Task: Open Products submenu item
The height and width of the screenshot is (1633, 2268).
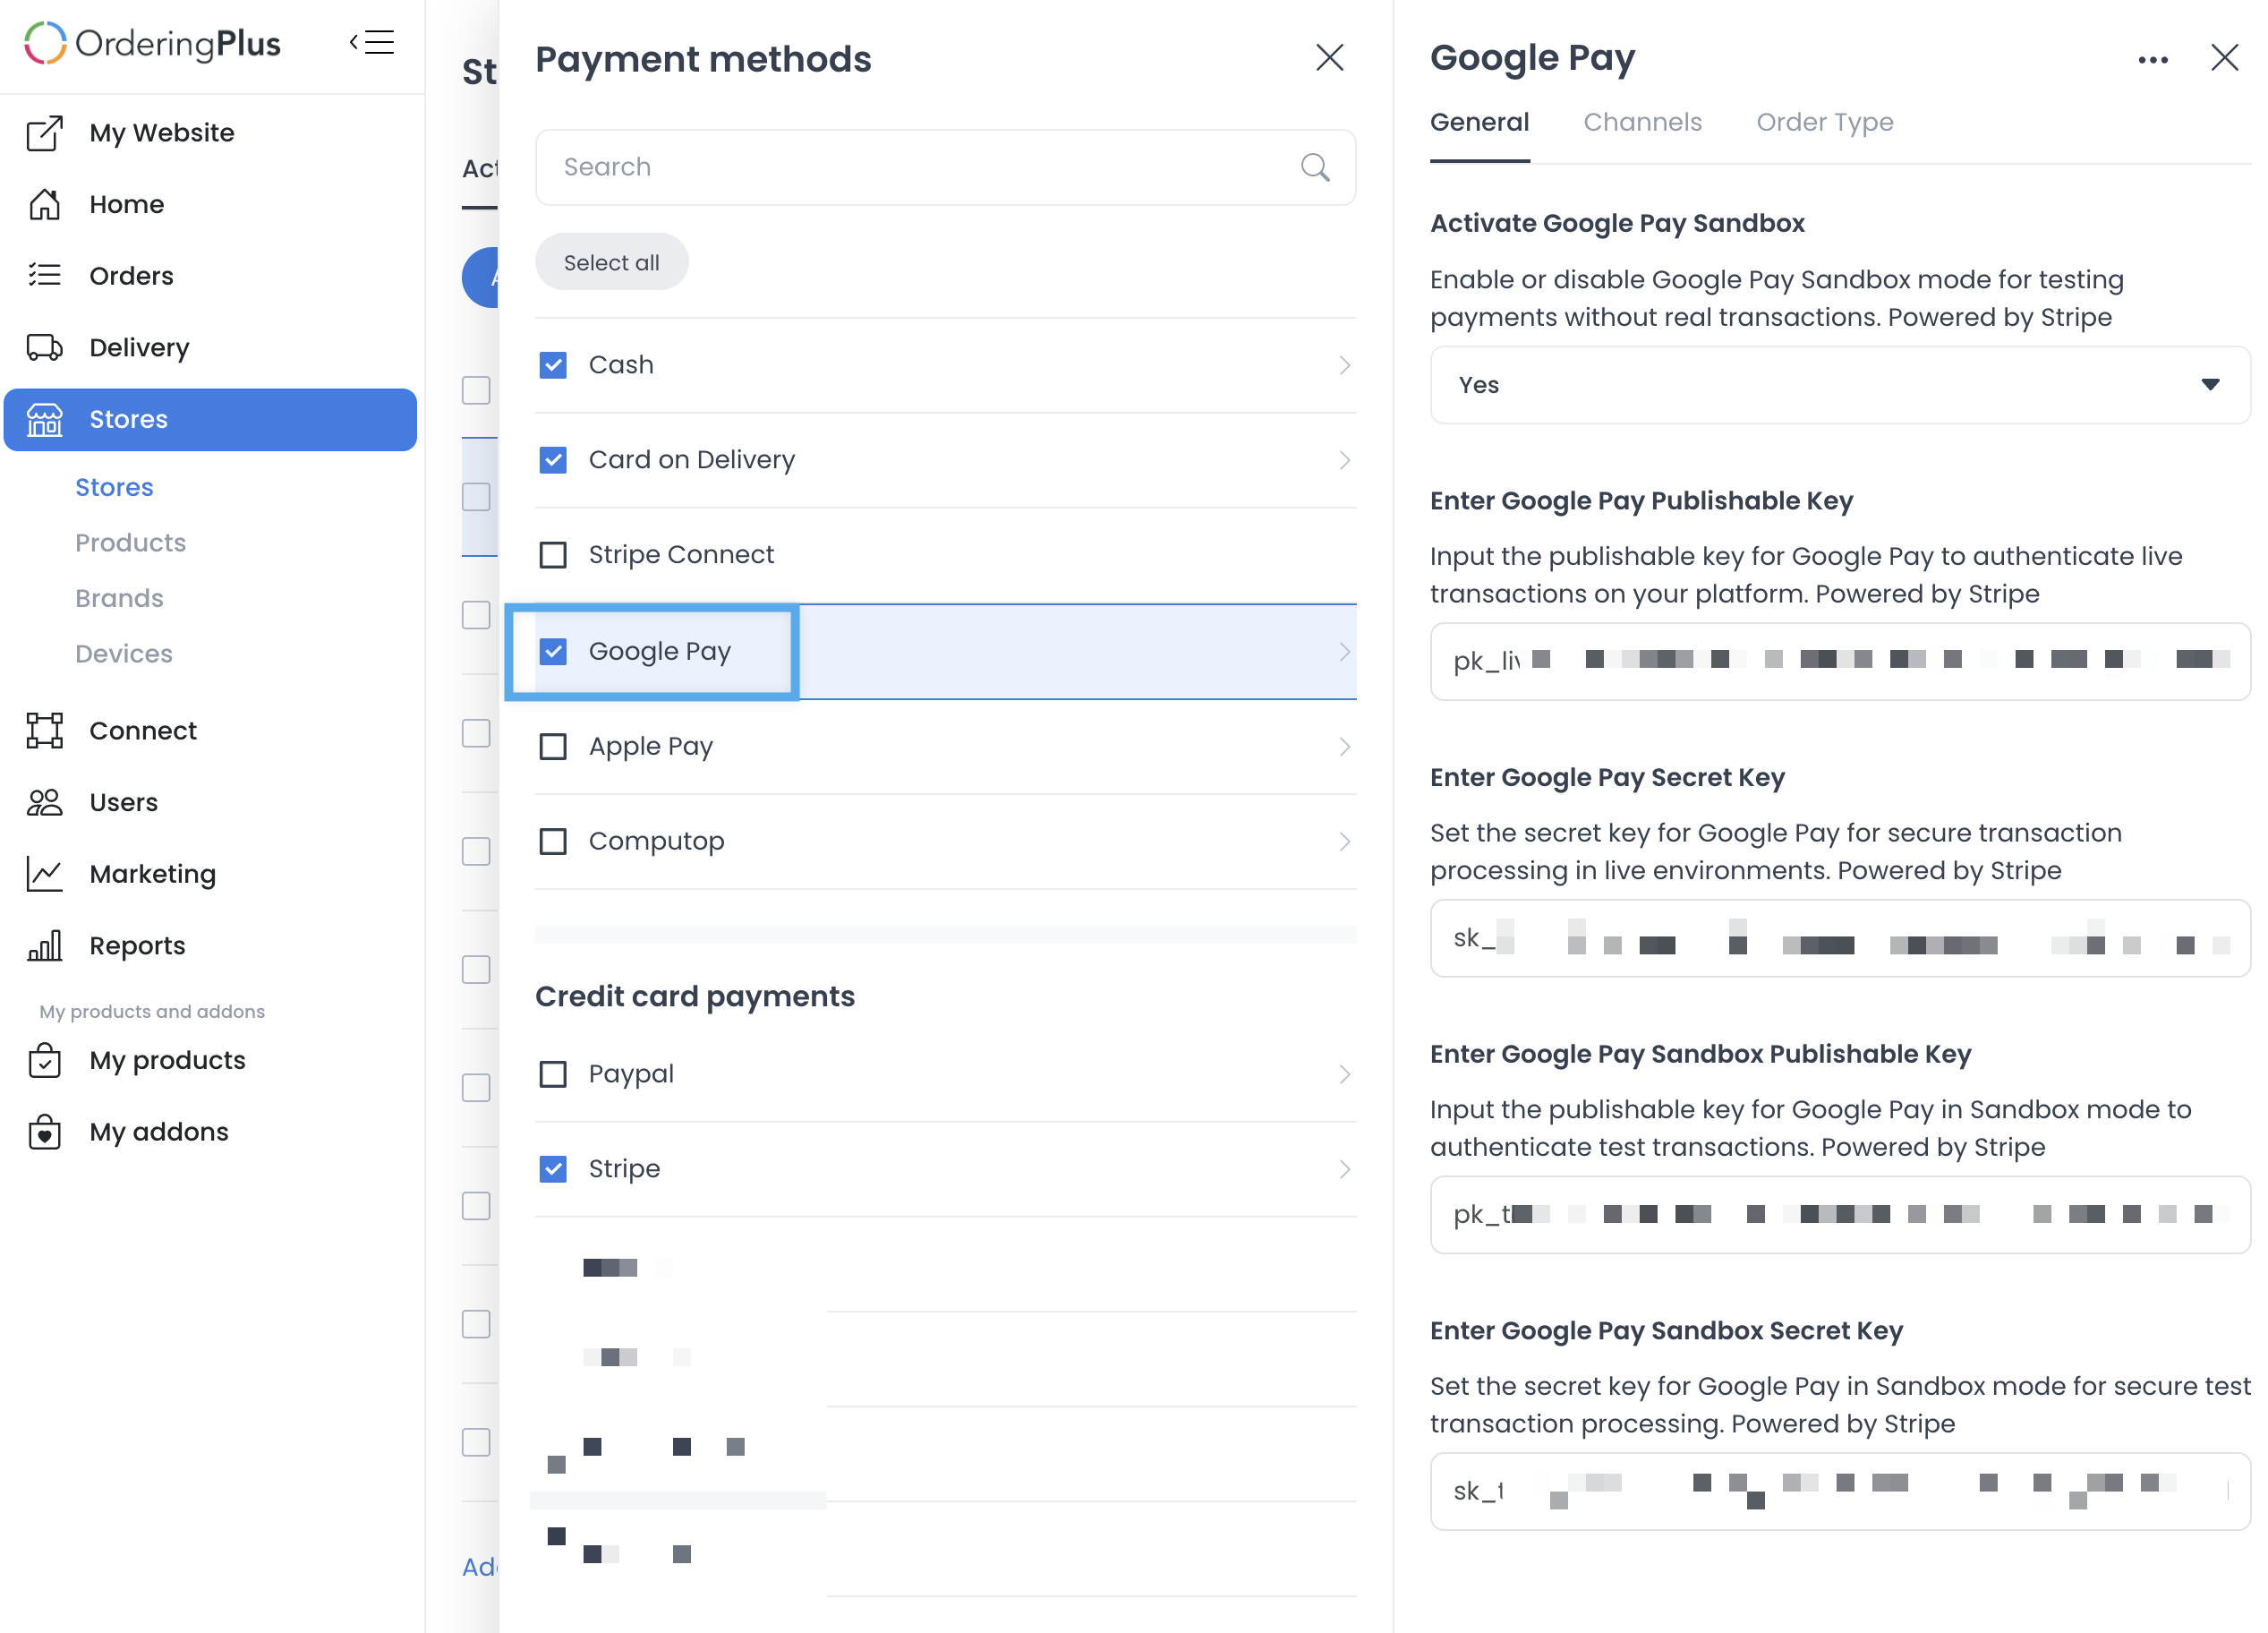Action: [x=130, y=543]
